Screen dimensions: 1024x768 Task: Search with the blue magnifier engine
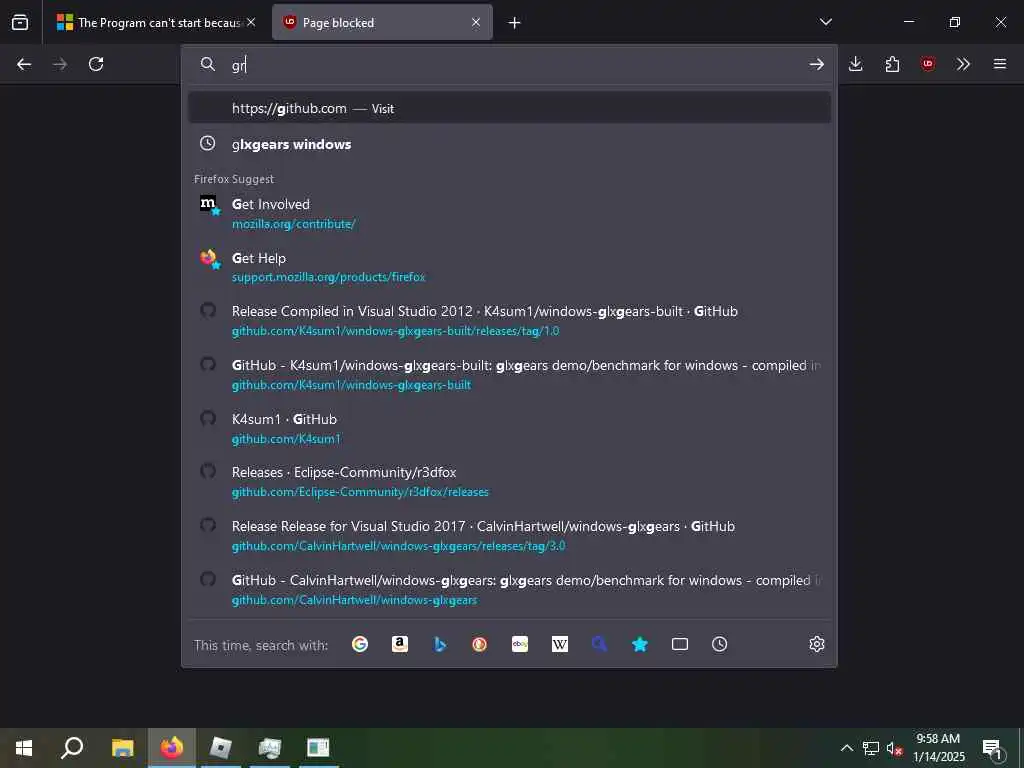[x=600, y=645]
